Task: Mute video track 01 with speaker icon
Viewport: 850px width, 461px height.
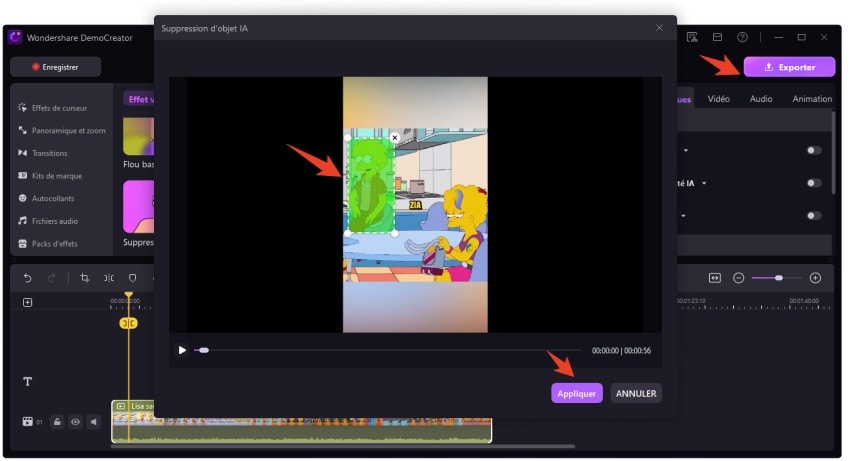Action: [x=94, y=421]
